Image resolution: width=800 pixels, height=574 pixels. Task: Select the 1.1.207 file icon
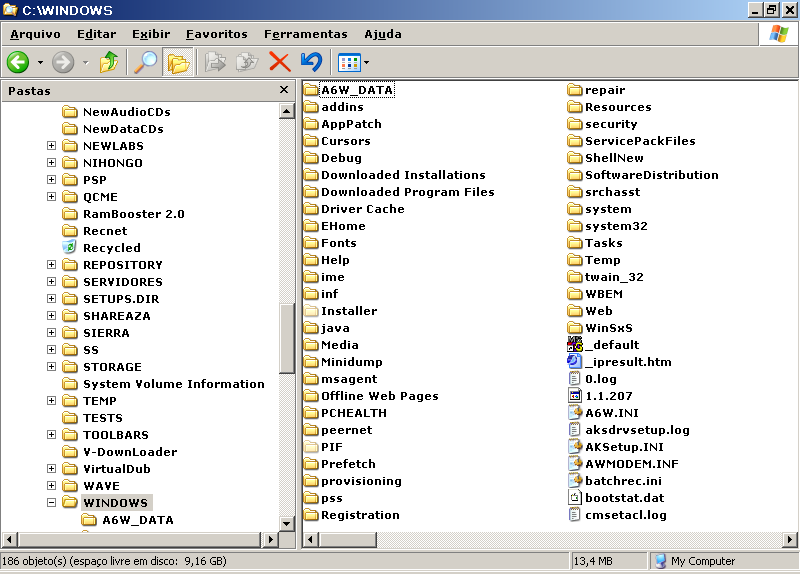[x=574, y=396]
